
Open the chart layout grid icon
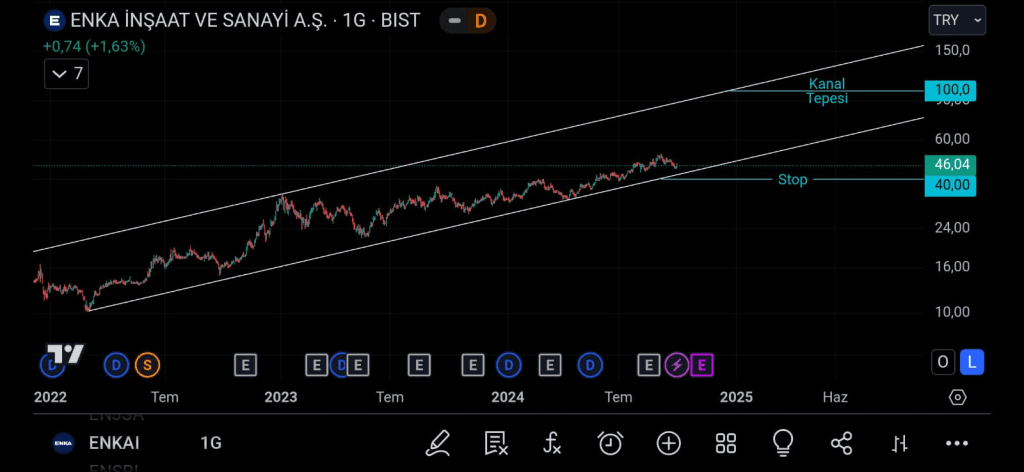tap(726, 443)
